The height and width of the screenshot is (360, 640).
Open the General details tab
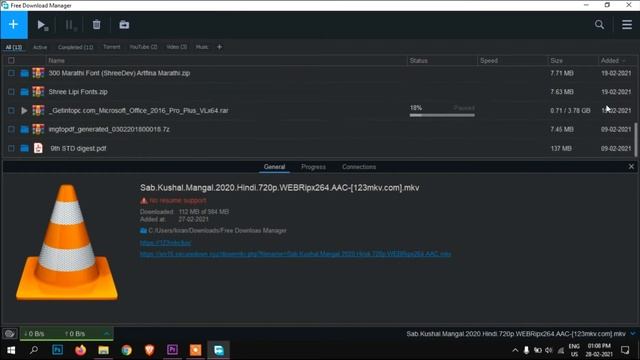[x=274, y=167]
